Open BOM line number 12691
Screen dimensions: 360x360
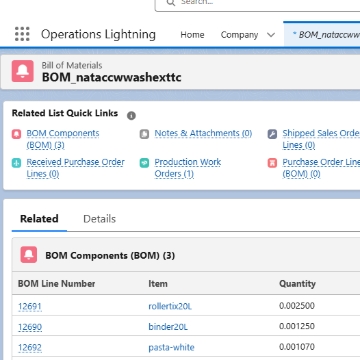coord(30,306)
